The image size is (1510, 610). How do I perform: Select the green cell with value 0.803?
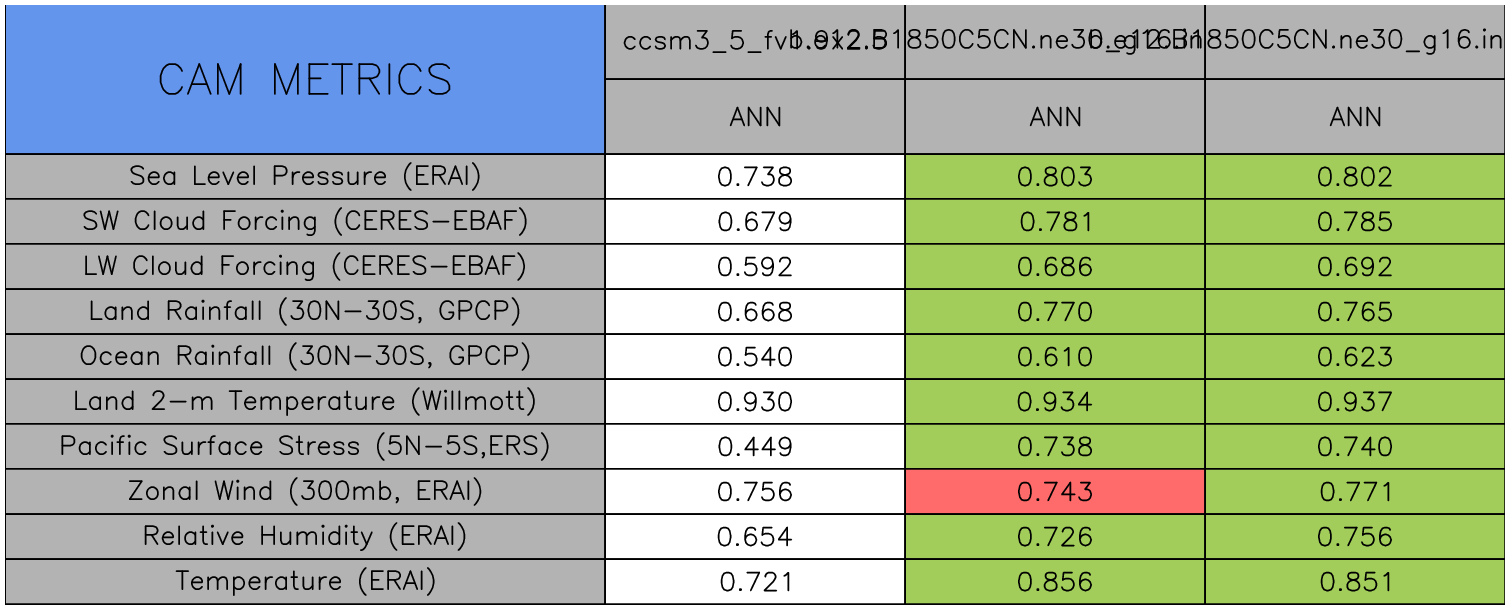pos(1055,177)
